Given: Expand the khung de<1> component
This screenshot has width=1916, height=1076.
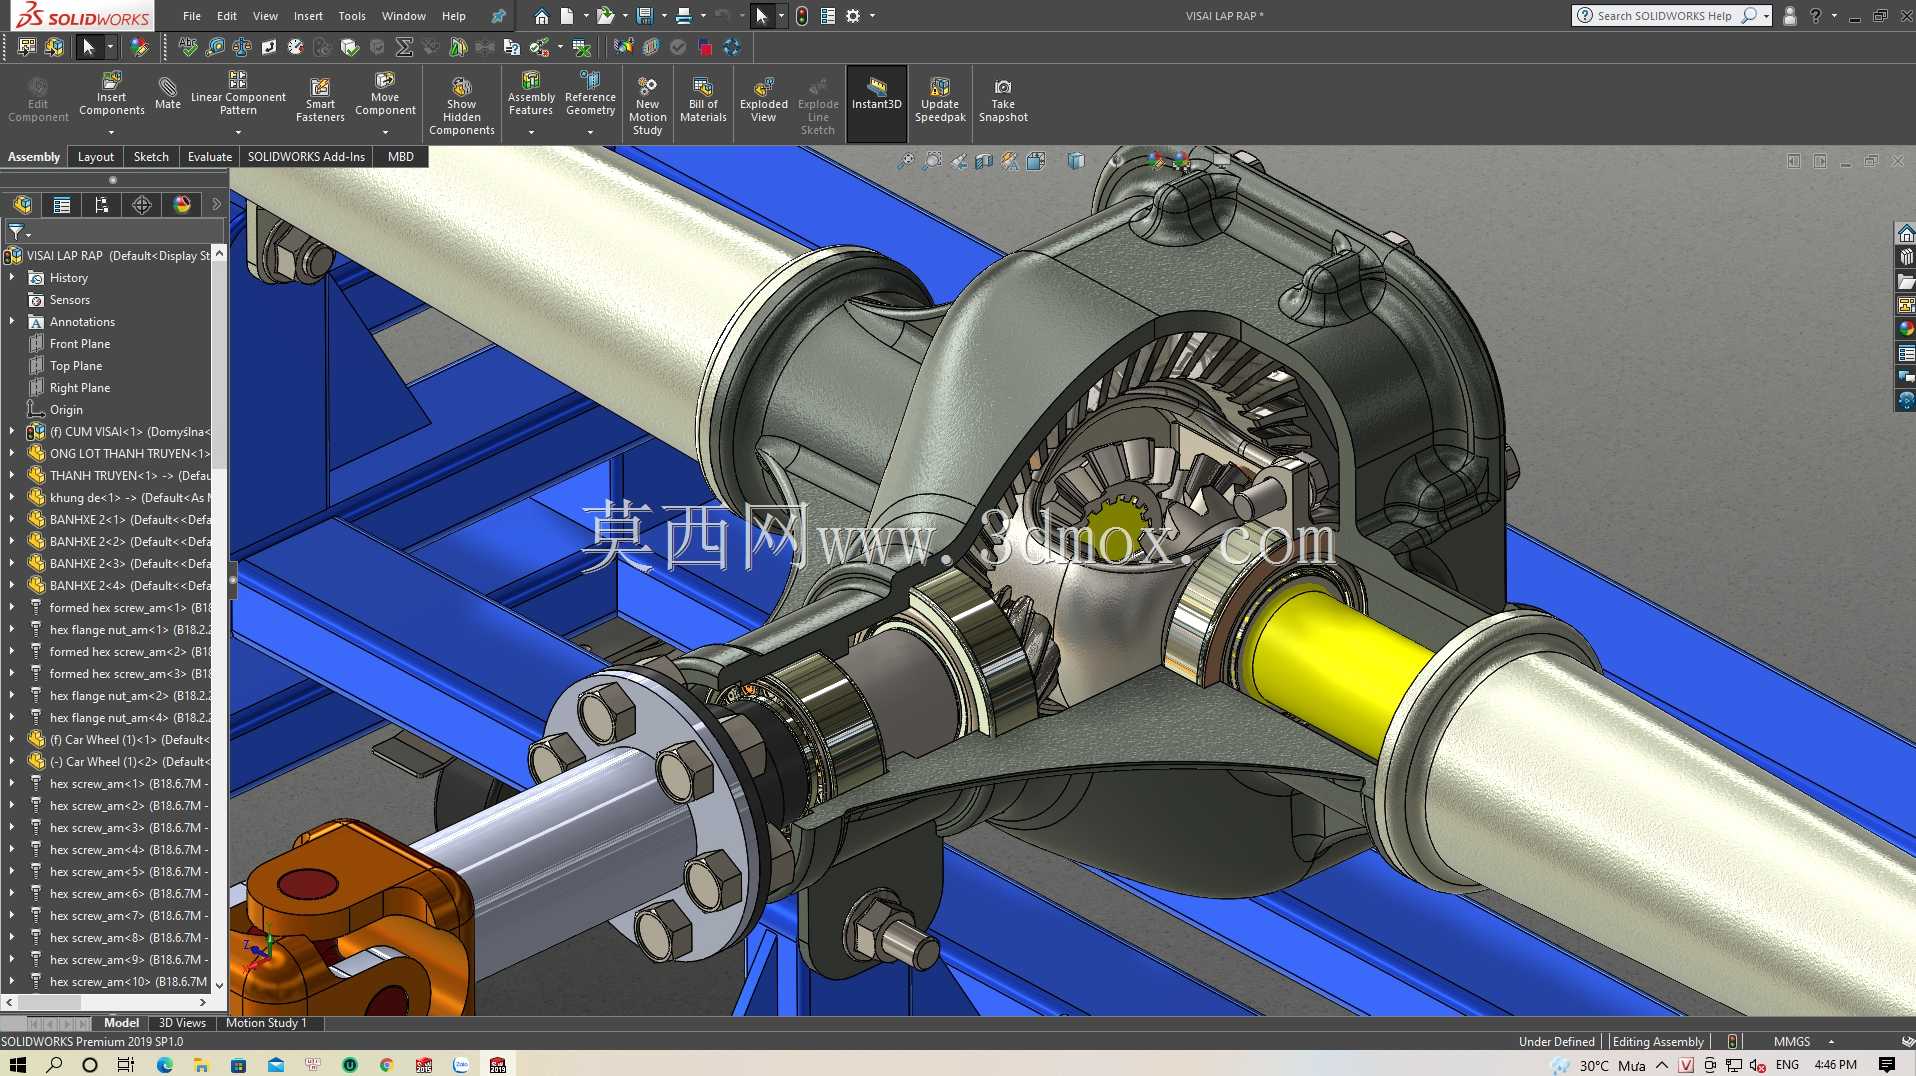Looking at the screenshot, I should (x=12, y=498).
